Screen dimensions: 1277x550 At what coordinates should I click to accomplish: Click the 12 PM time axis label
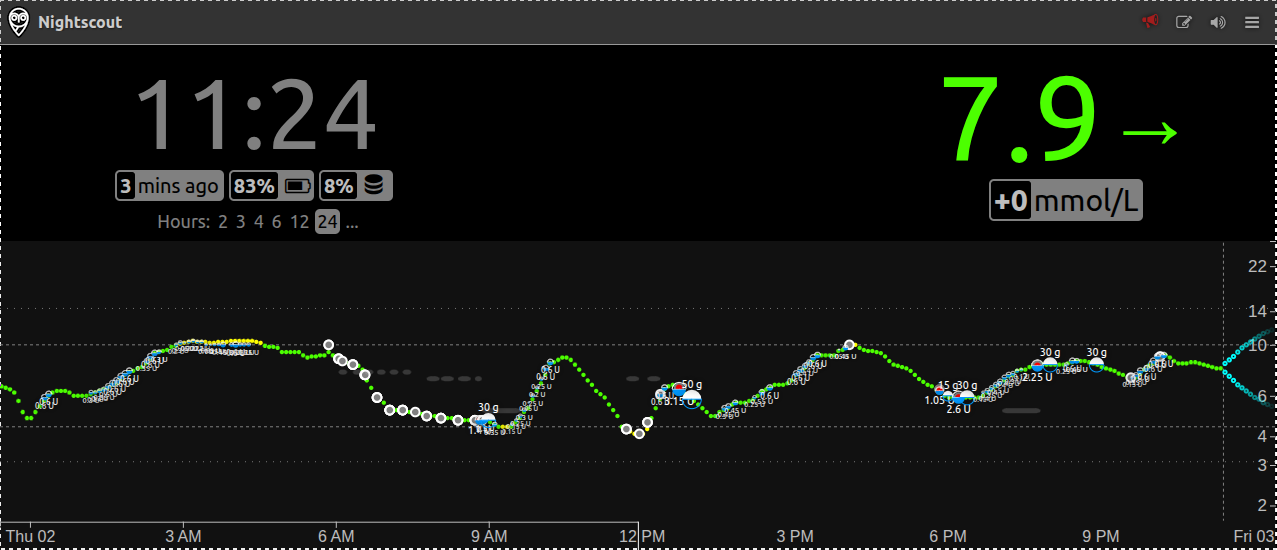coord(642,537)
